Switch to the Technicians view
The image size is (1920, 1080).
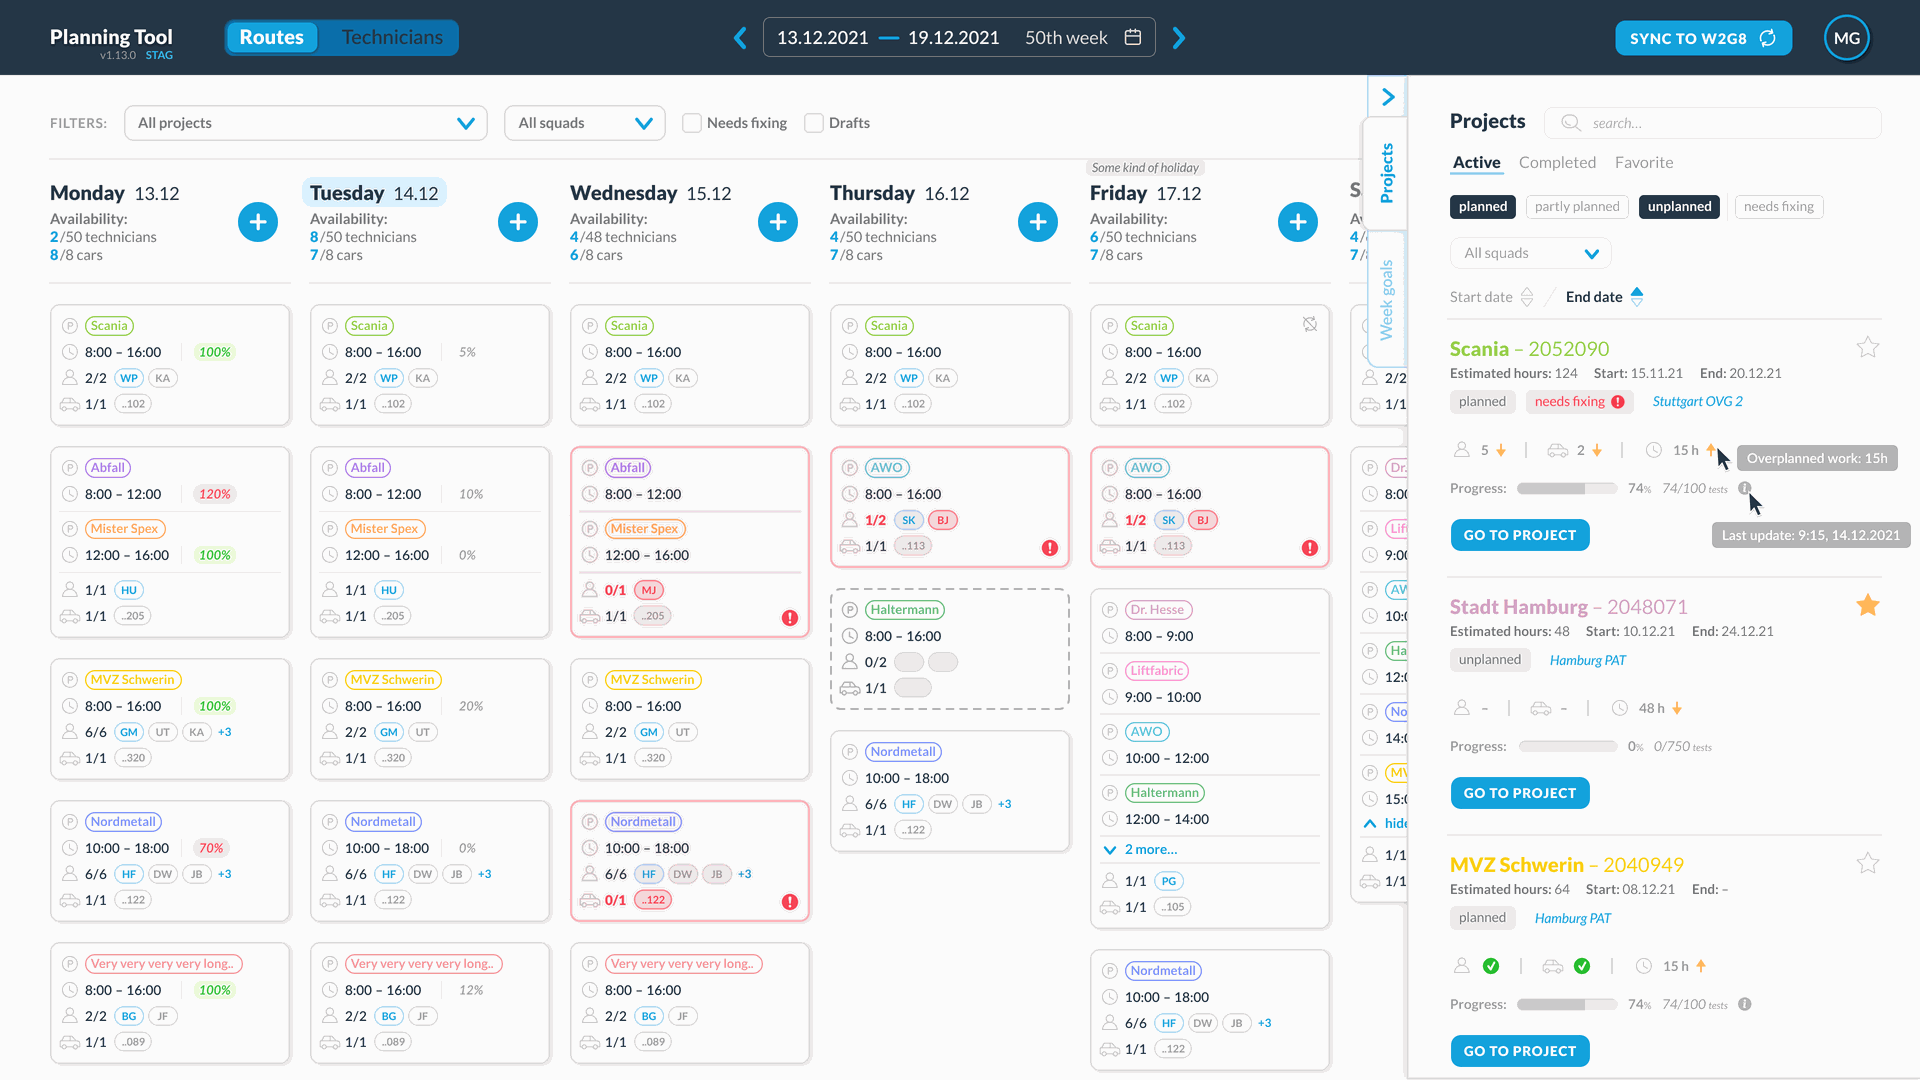click(x=391, y=37)
